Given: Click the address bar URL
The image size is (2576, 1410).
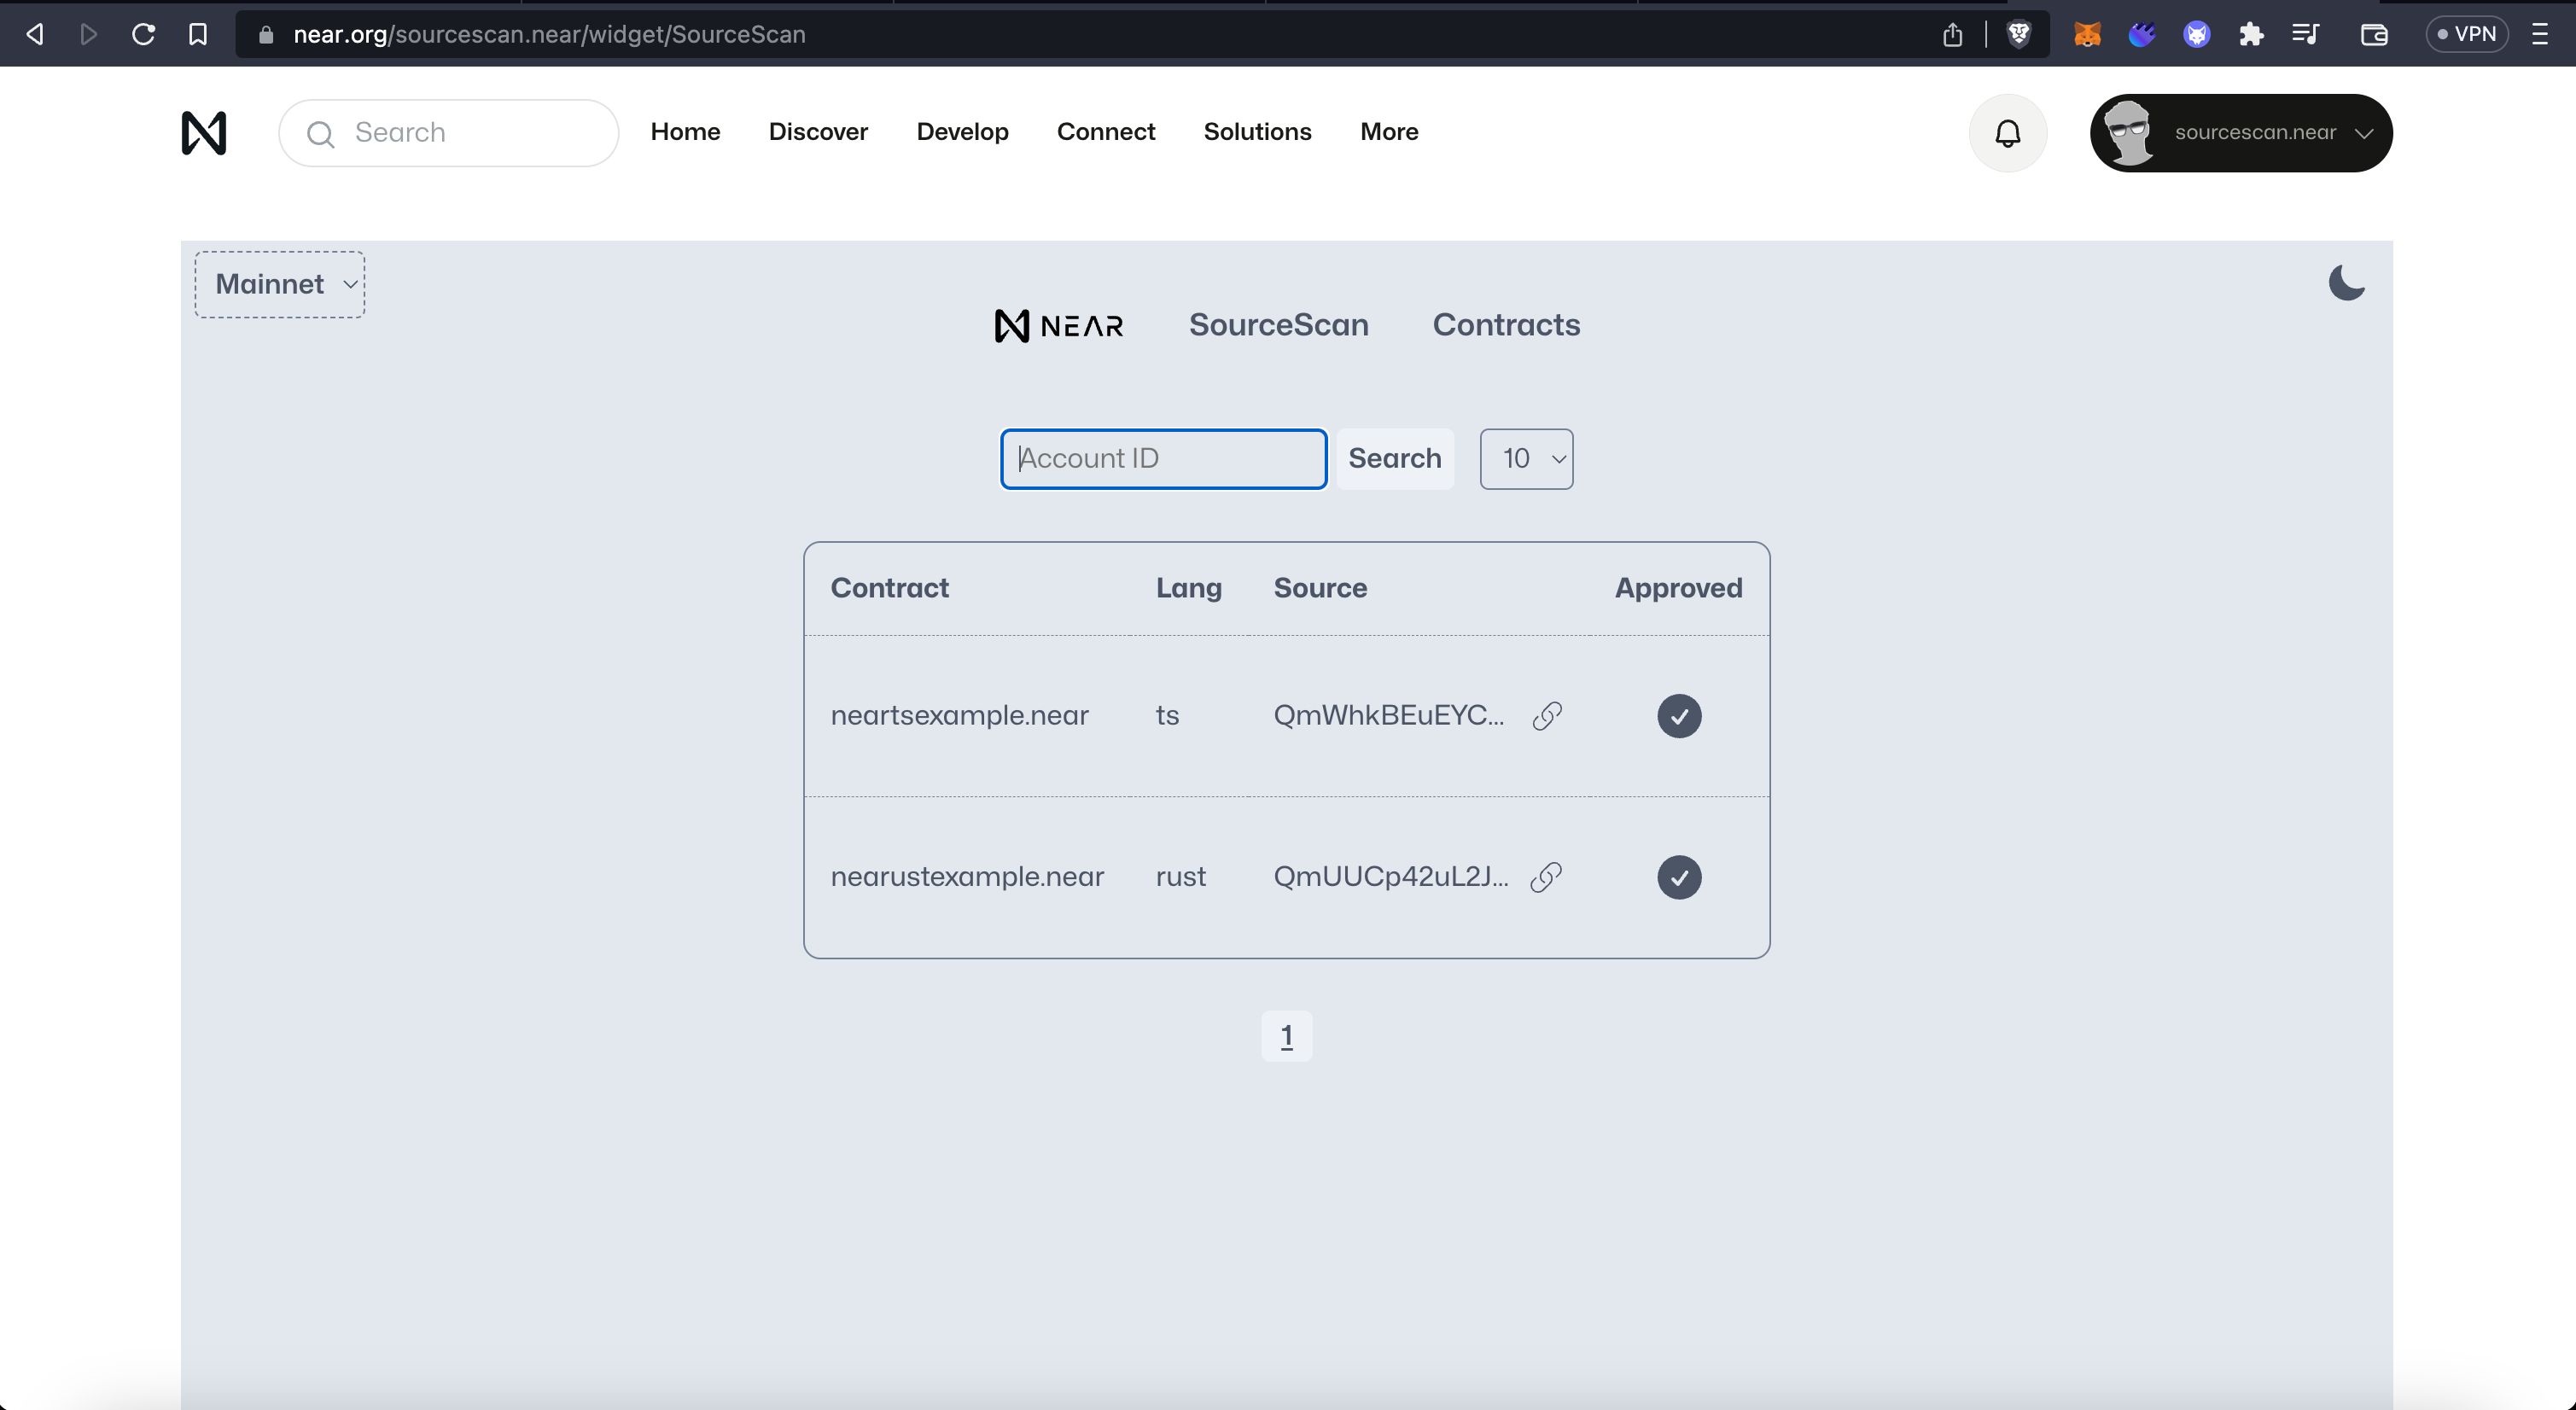Looking at the screenshot, I should [x=549, y=34].
